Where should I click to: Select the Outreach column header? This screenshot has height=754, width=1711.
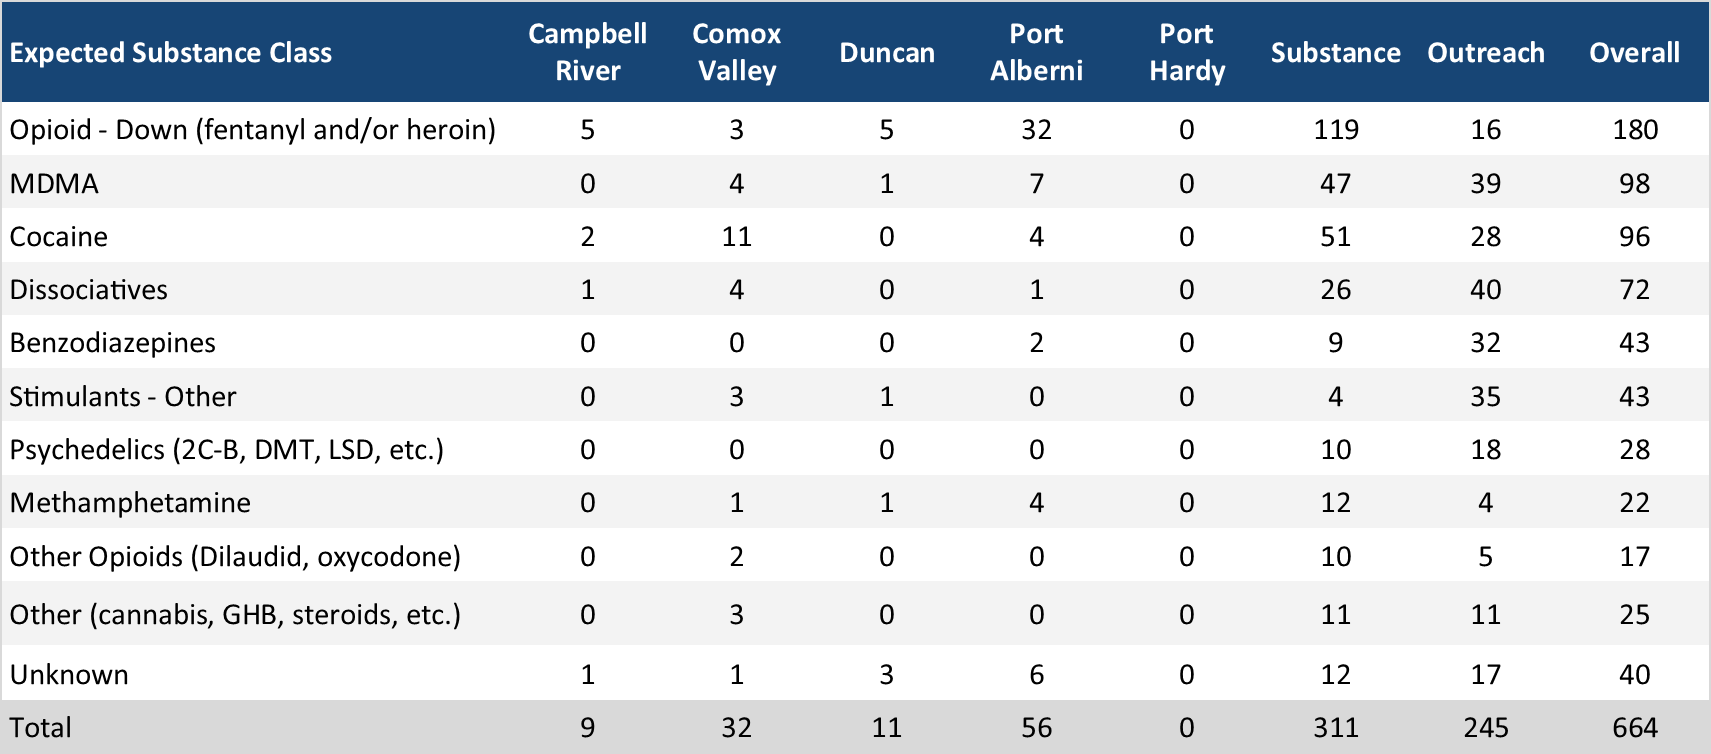[x=1485, y=53]
